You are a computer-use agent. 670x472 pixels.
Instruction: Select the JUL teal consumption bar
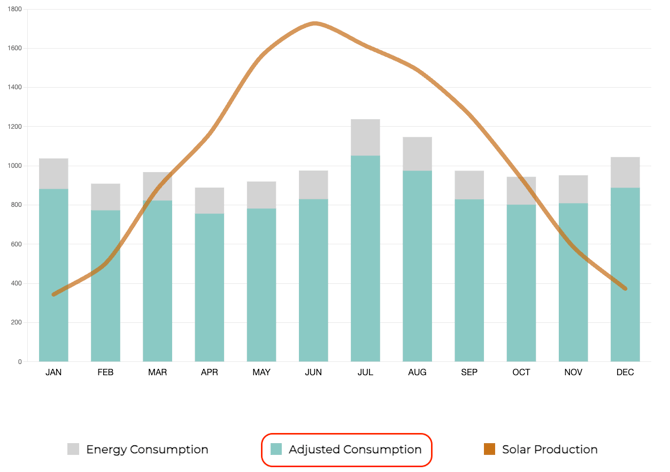point(365,260)
